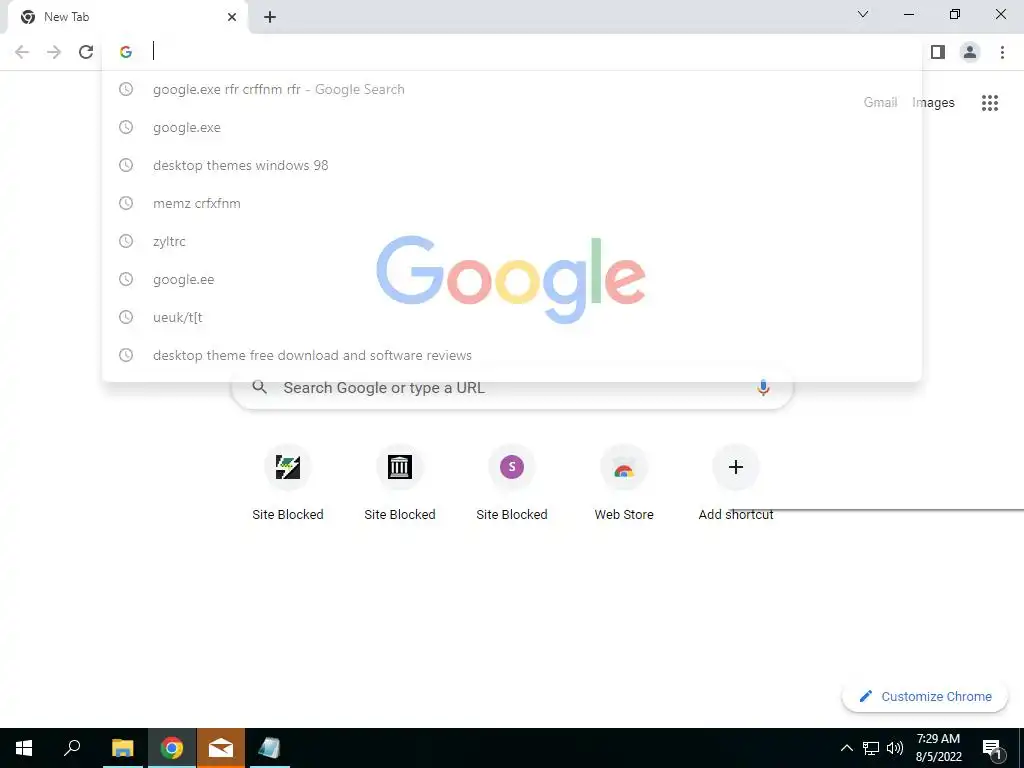Open the Gmail link
The image size is (1024, 768).
880,103
